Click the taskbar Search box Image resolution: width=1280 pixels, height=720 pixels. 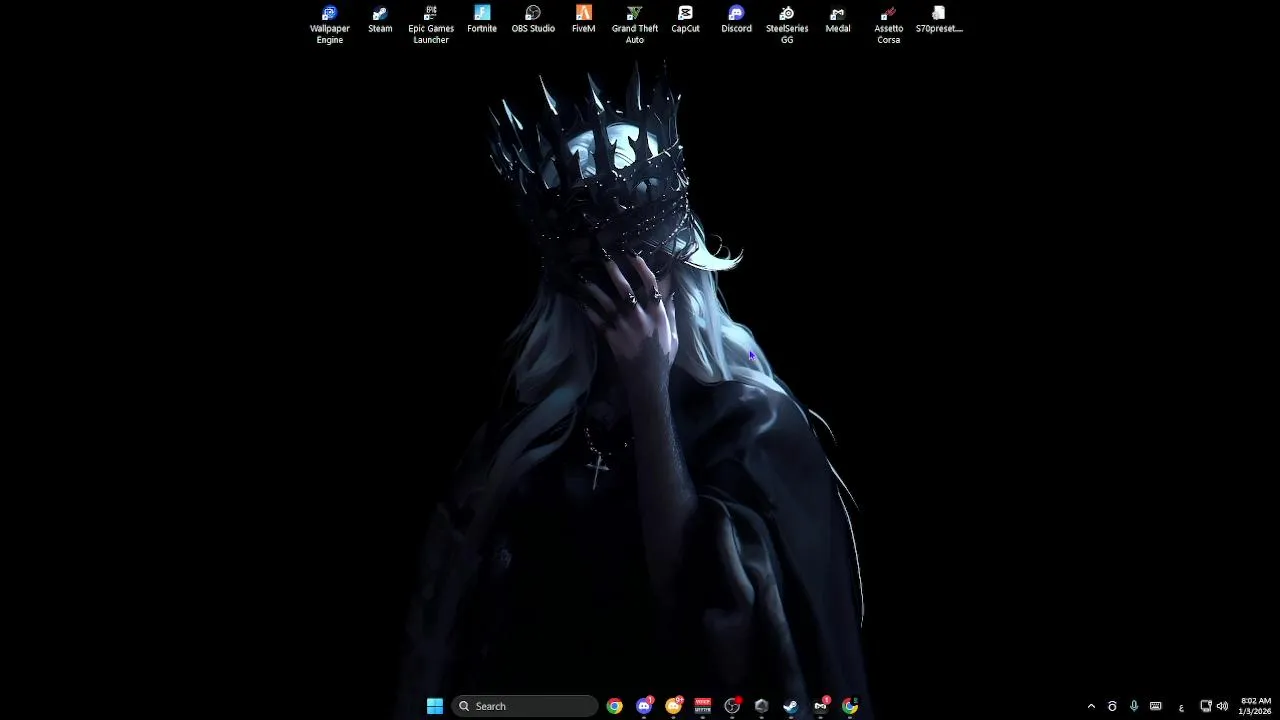(525, 706)
